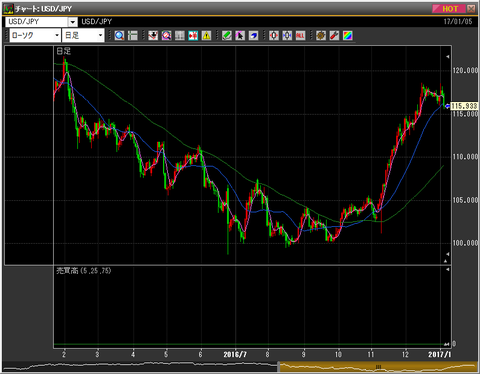
Task: Click the crossed-out magnifier reset zoom icon
Action: 166,35
